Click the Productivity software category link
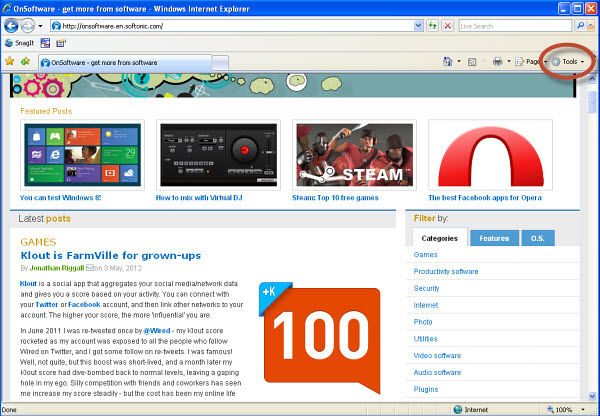The width and height of the screenshot is (600, 416). click(445, 271)
